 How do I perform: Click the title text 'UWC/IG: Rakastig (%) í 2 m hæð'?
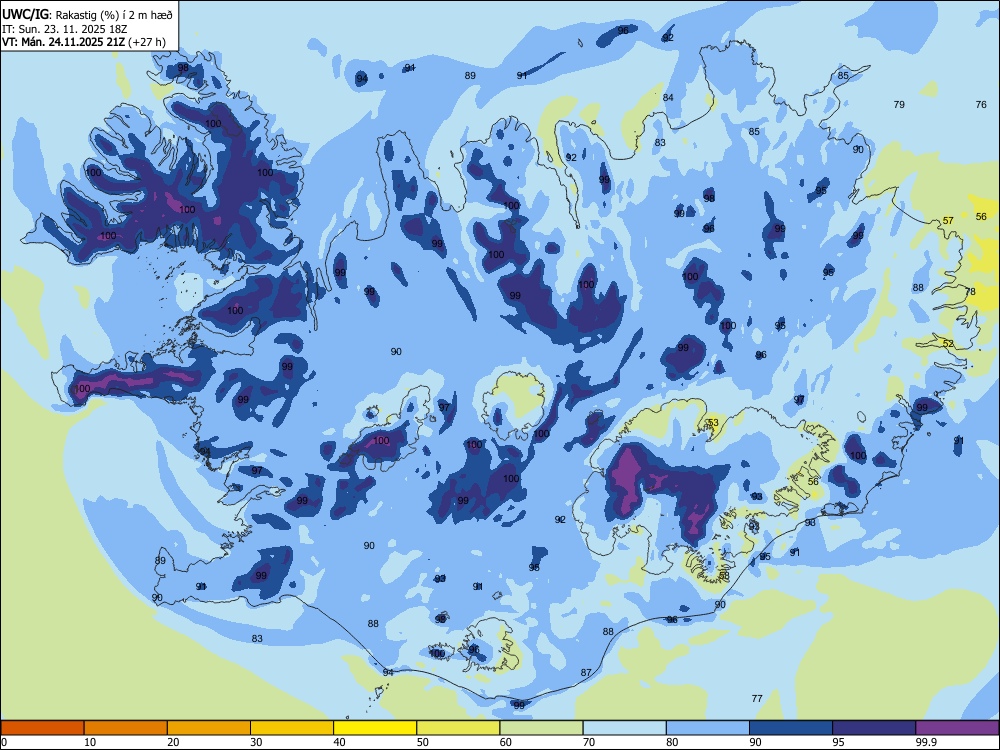[x=87, y=15]
